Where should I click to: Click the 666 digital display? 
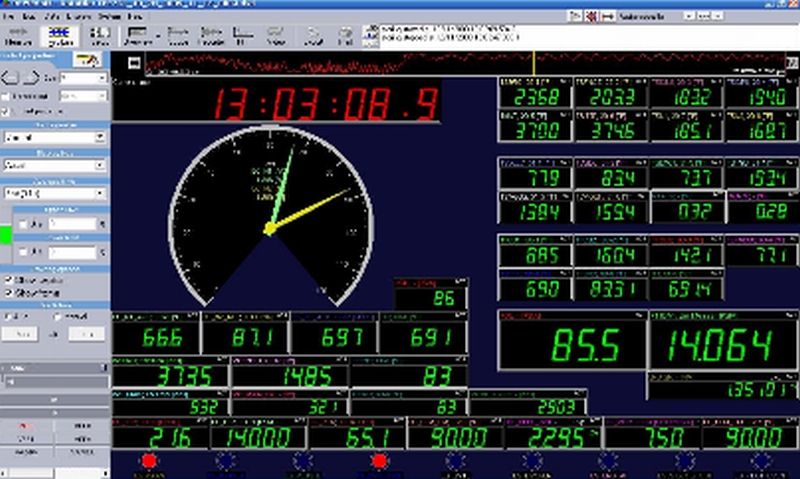coord(156,333)
